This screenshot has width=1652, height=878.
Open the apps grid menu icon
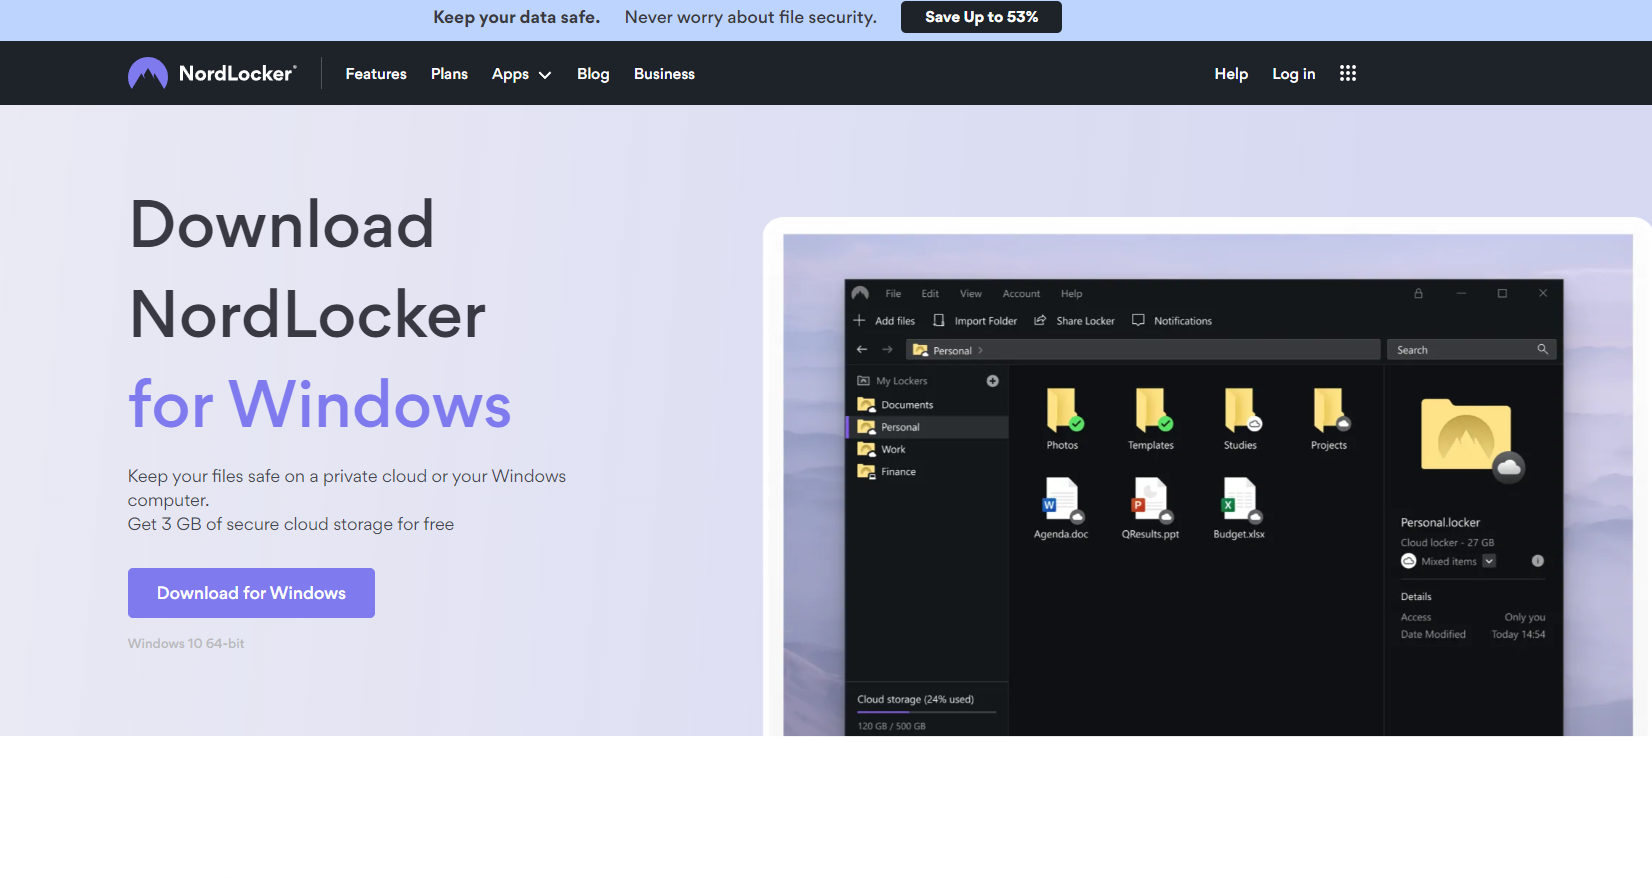tap(1347, 73)
